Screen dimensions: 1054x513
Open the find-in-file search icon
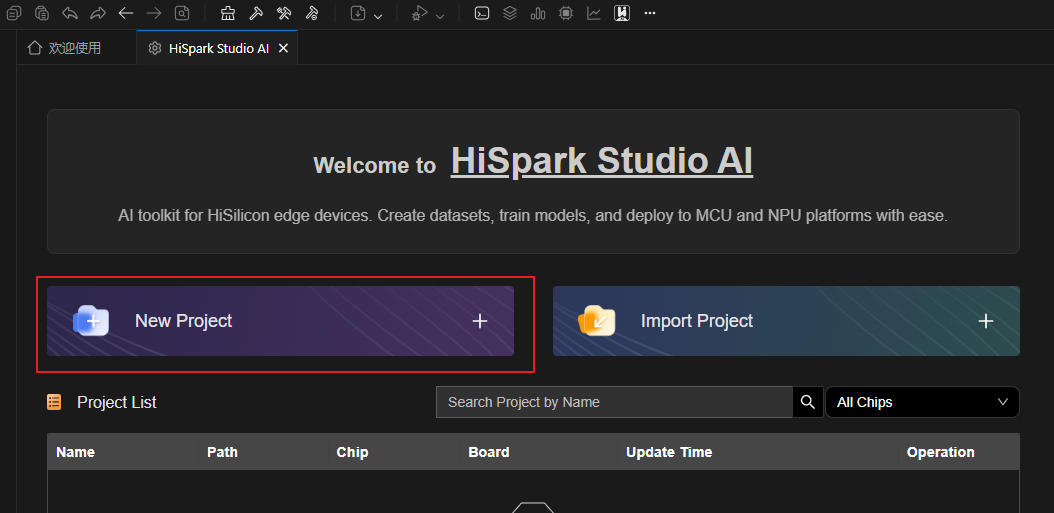pyautogui.click(x=182, y=13)
